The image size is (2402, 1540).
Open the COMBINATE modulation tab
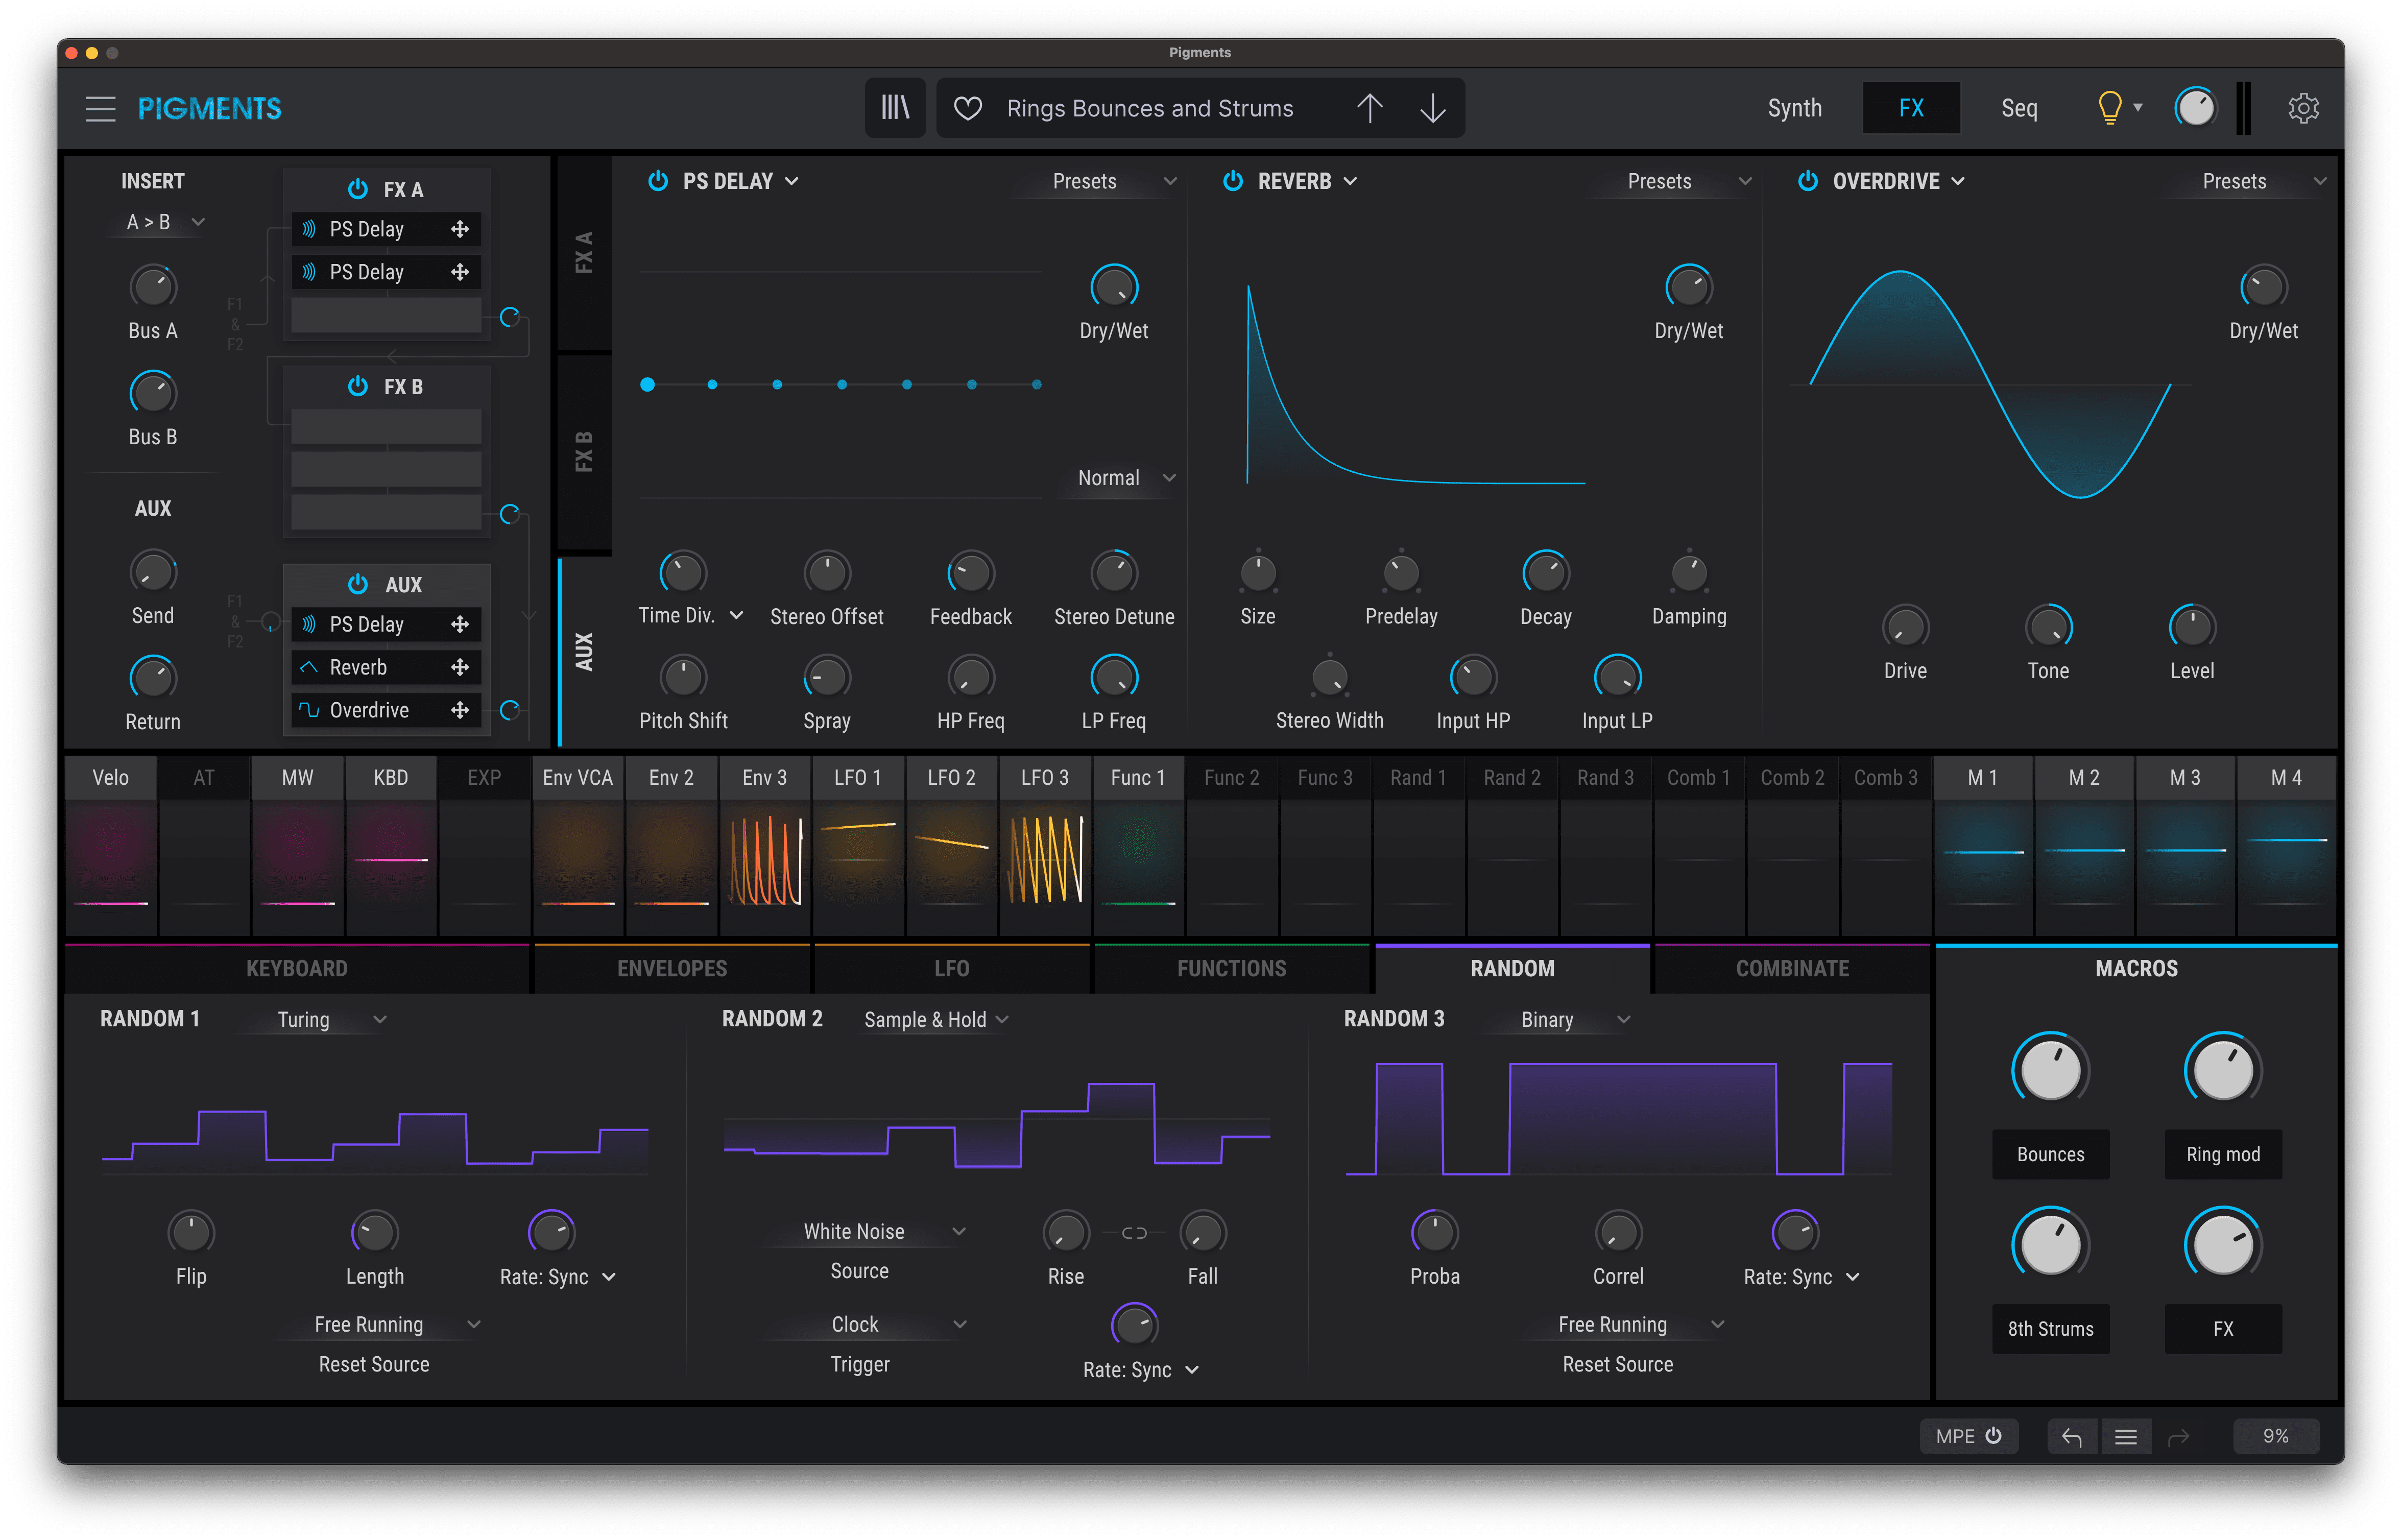coord(1792,968)
